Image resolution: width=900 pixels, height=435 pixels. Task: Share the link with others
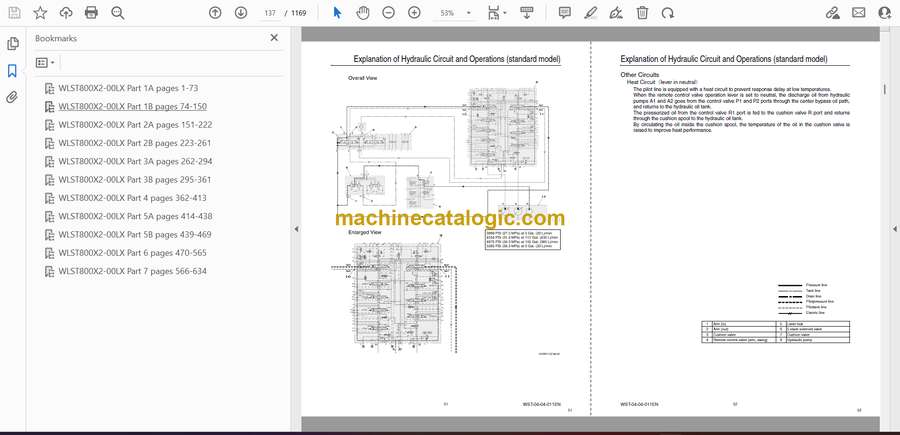(832, 13)
